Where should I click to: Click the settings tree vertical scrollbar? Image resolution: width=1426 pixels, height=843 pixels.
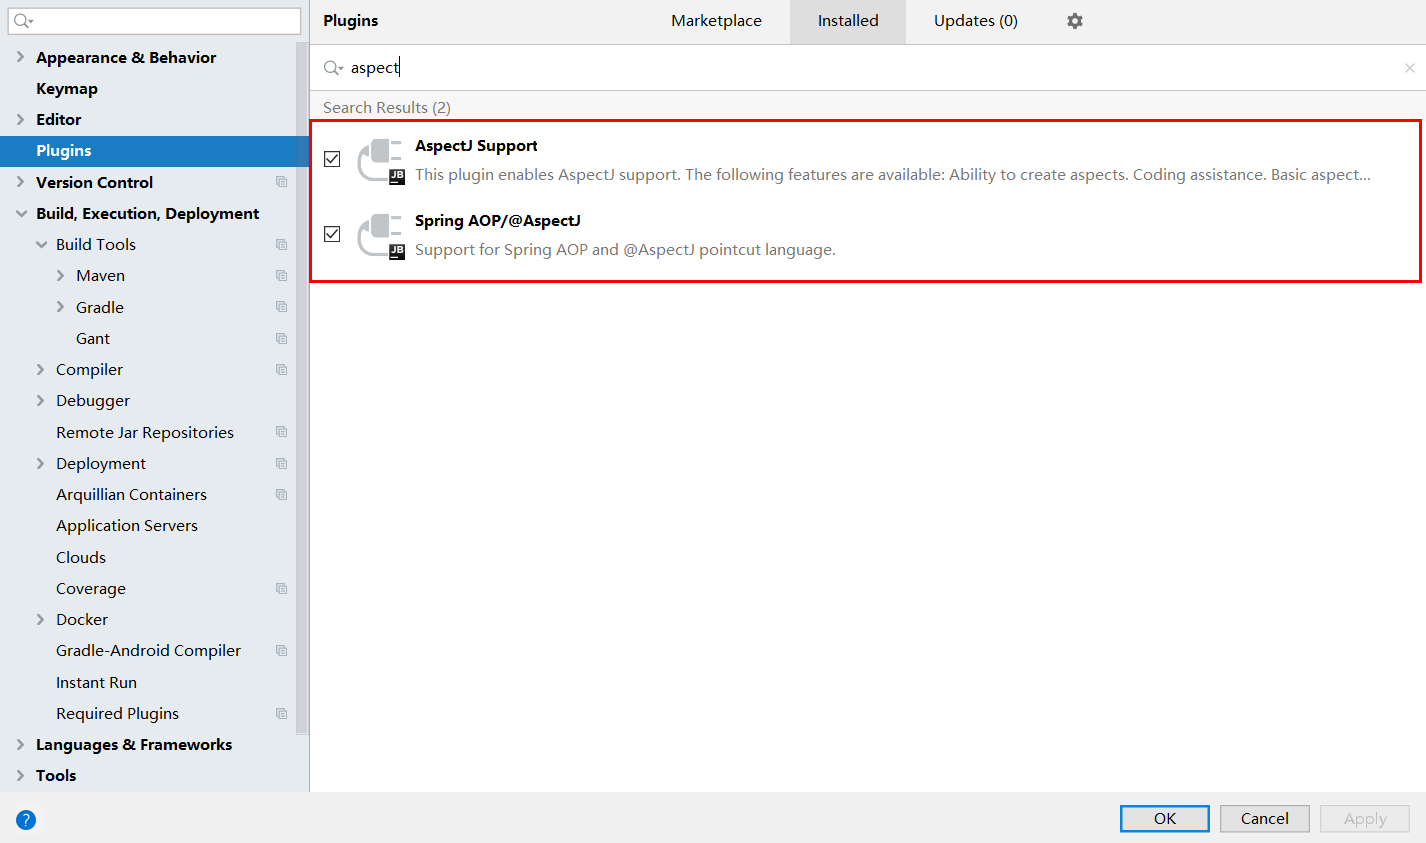(302, 390)
